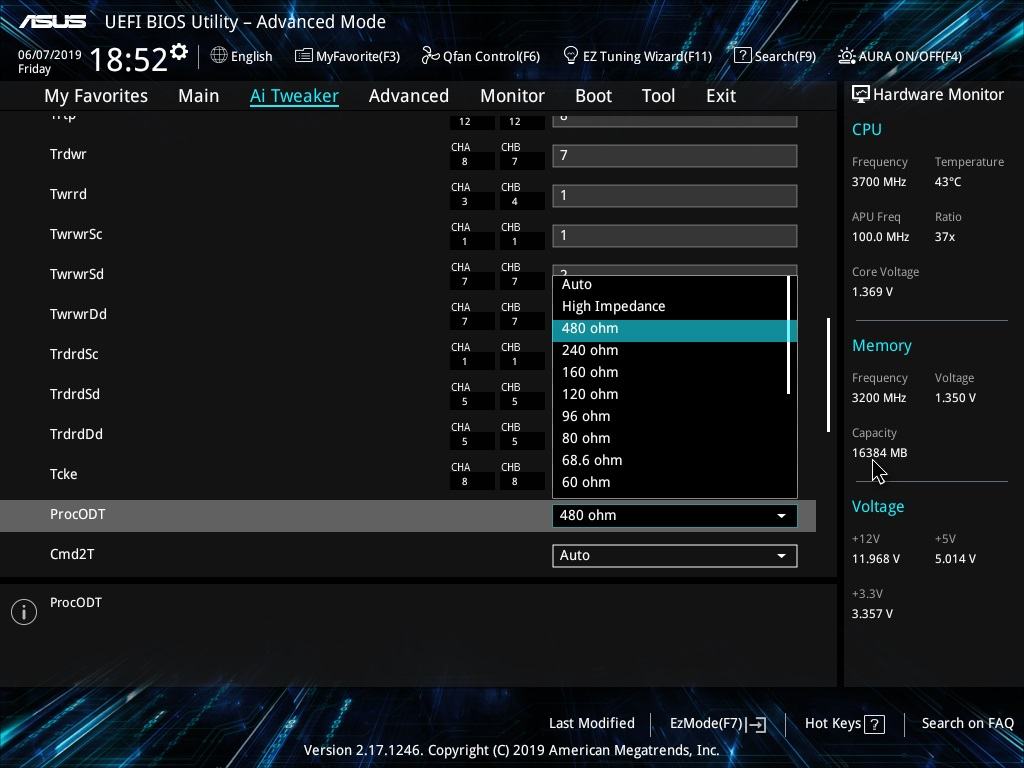Click the Hardware Monitor screen icon
1024x768 pixels.
point(861,94)
